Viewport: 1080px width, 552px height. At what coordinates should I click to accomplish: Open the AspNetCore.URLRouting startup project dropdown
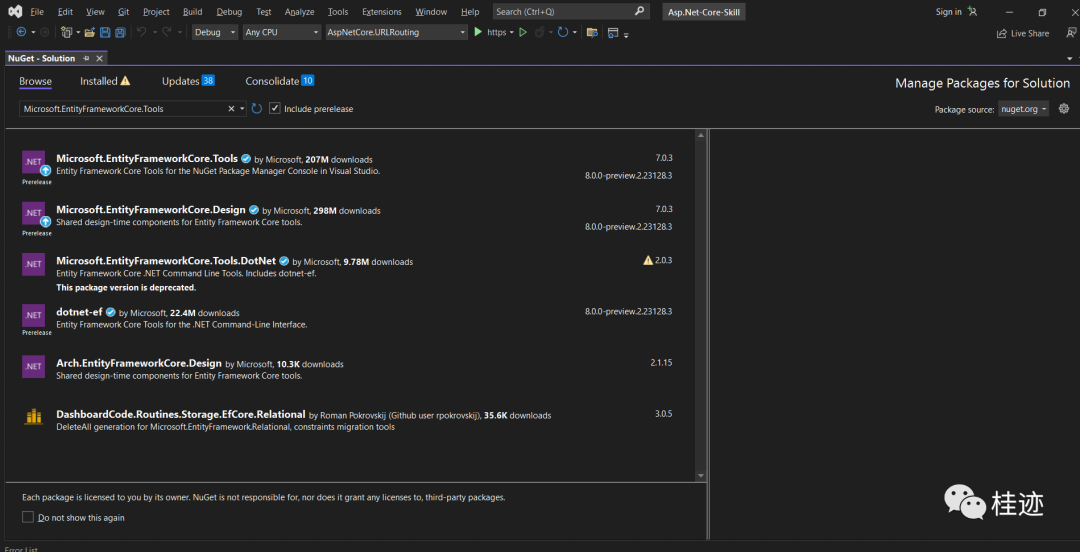pyautogui.click(x=397, y=32)
